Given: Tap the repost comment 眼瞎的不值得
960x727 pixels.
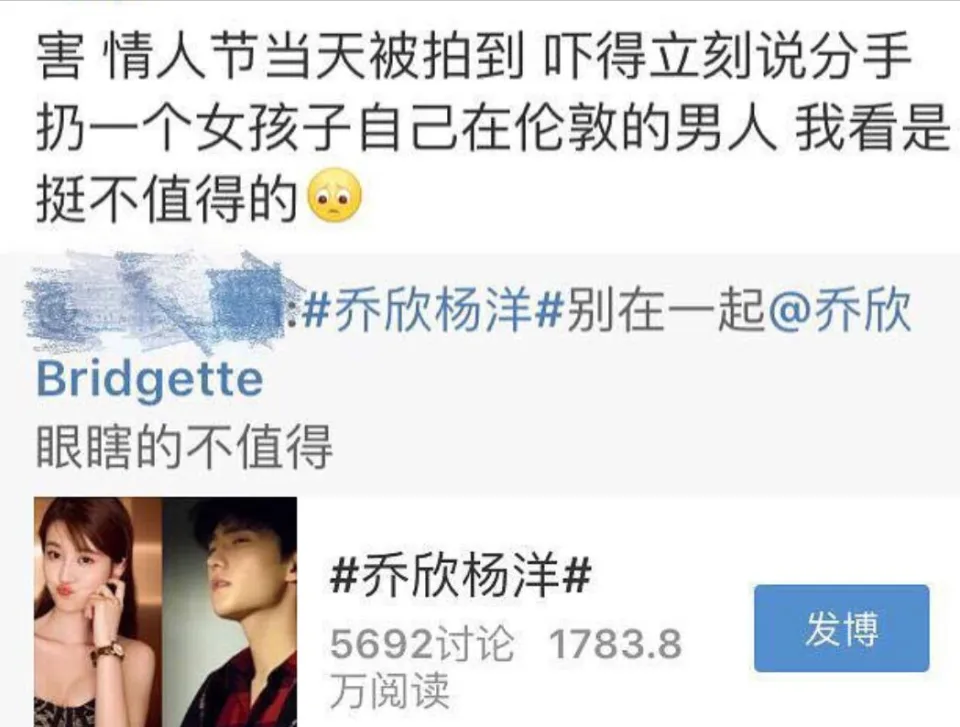Looking at the screenshot, I should (184, 446).
